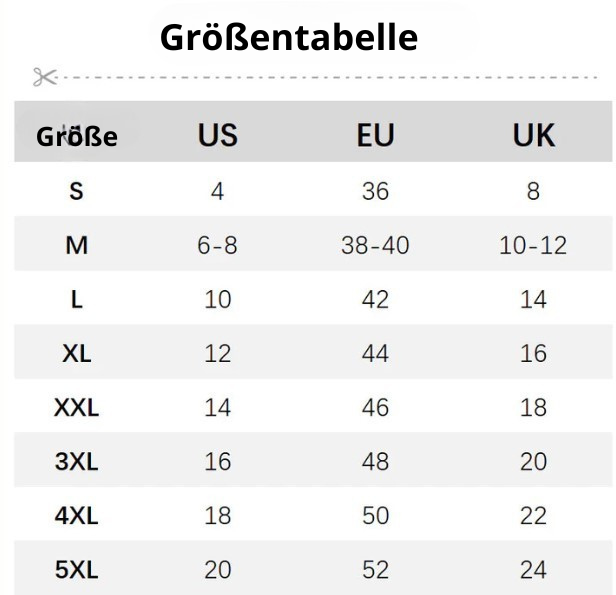Click the scissors icon on the dashed line
The width and height of the screenshot is (616, 595).
click(x=44, y=77)
